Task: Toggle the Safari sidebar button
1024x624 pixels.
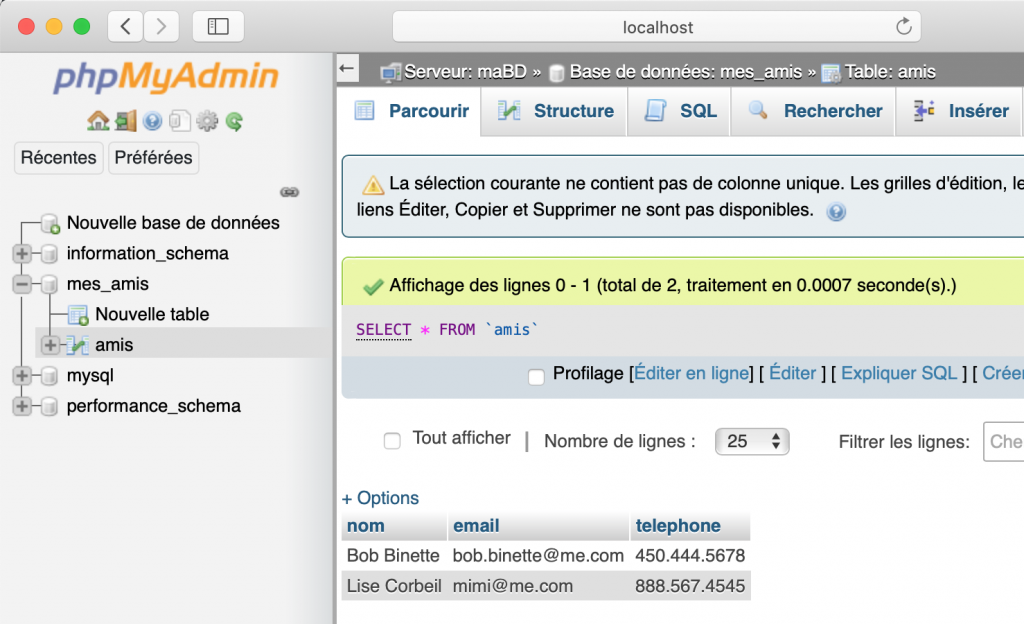Action: pos(218,27)
